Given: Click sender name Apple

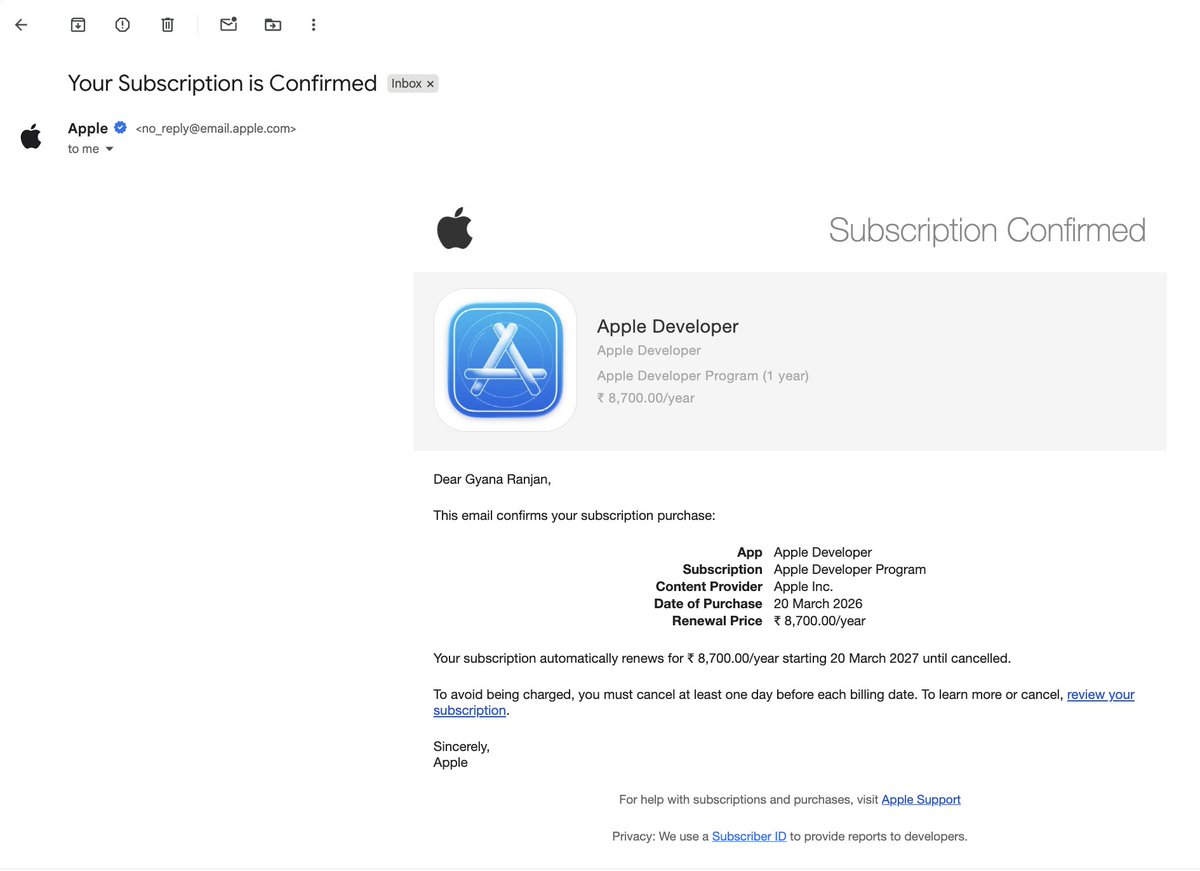Looking at the screenshot, I should pyautogui.click(x=88, y=128).
